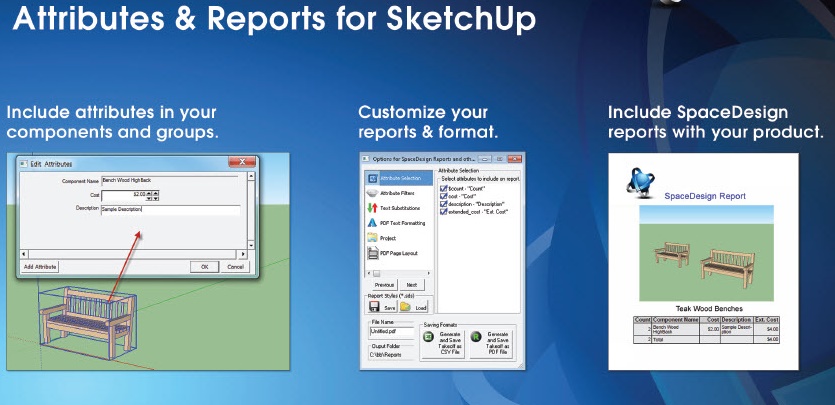This screenshot has height=405, width=835.
Task: Click the "Bench Wood HighBack" table cell
Action: point(676,329)
